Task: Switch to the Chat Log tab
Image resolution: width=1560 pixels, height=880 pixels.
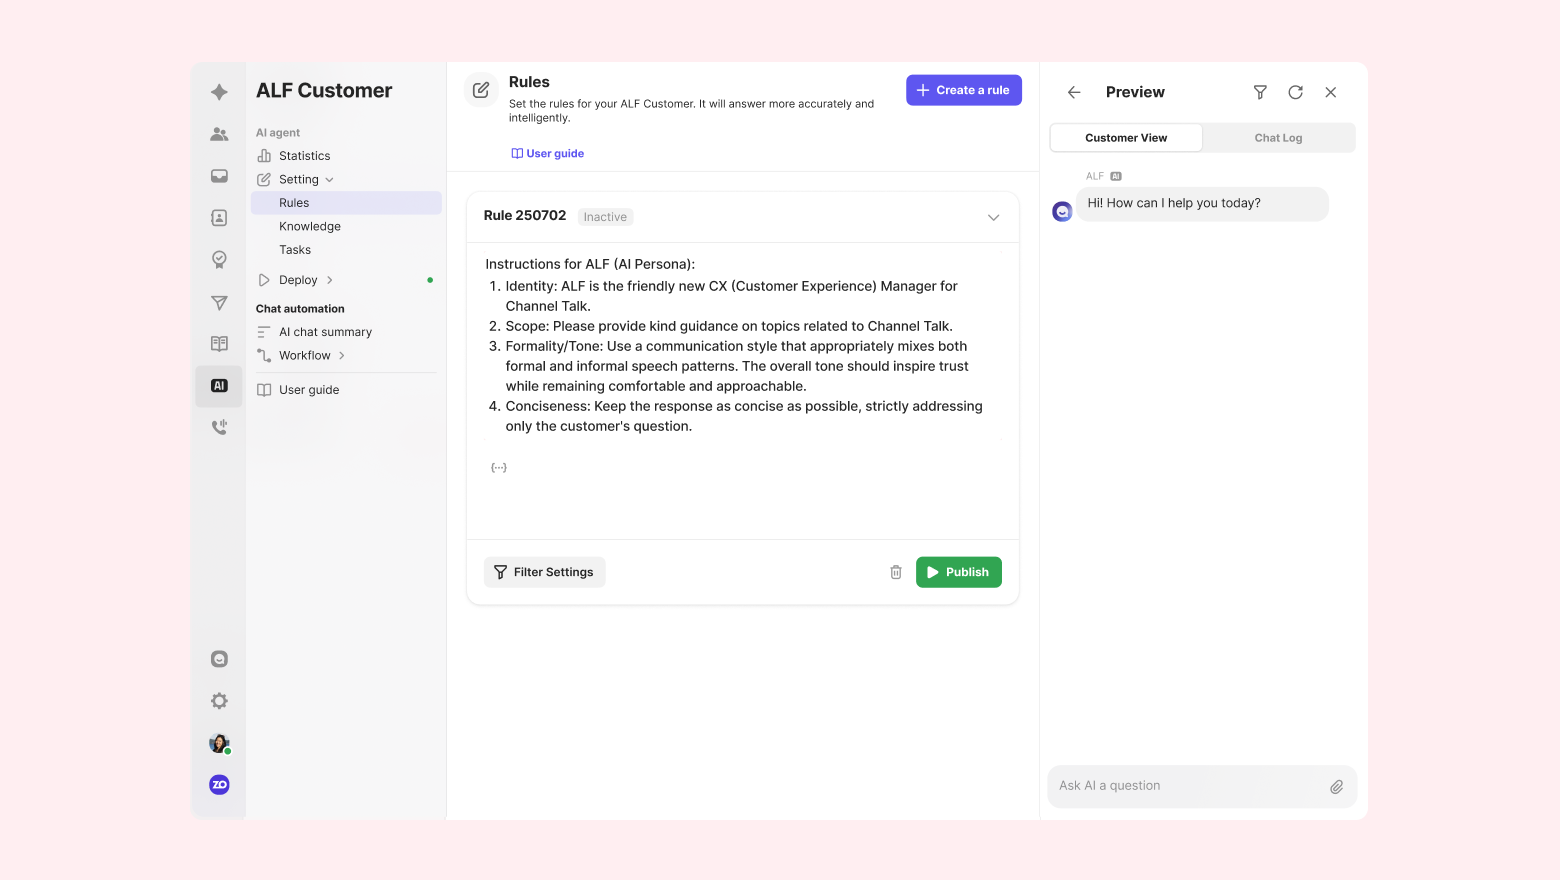Action: [1278, 138]
